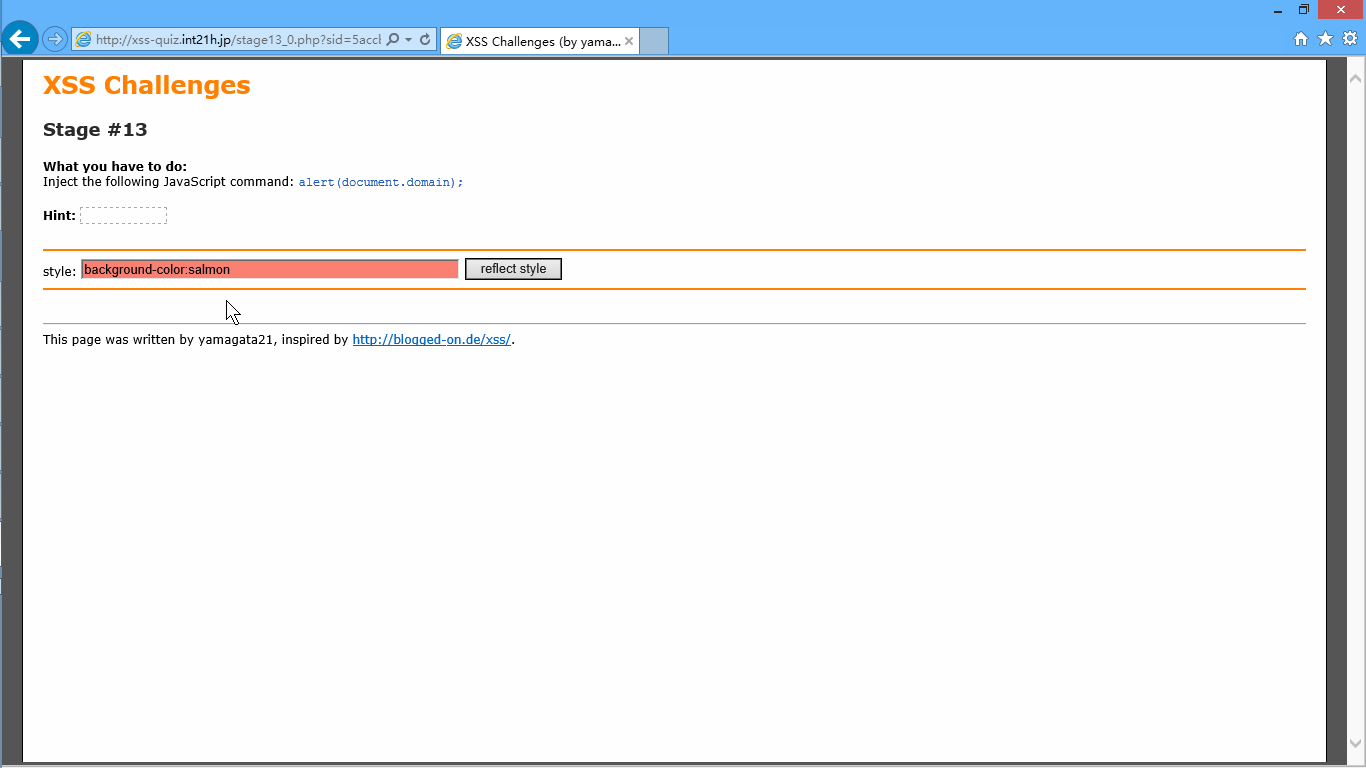The image size is (1366, 768).
Task: Click the browser Forward arrow button
Action: pyautogui.click(x=55, y=40)
